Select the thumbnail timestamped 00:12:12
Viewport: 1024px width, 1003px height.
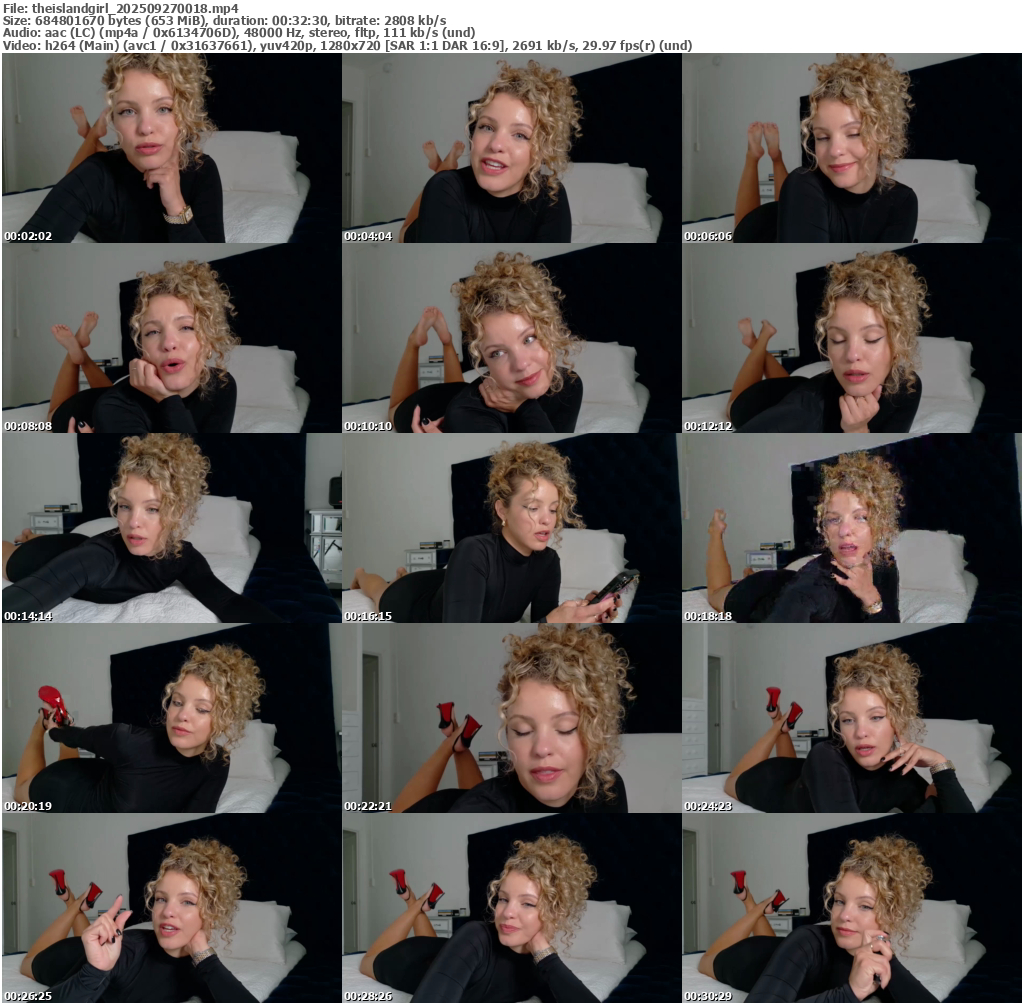pos(852,338)
